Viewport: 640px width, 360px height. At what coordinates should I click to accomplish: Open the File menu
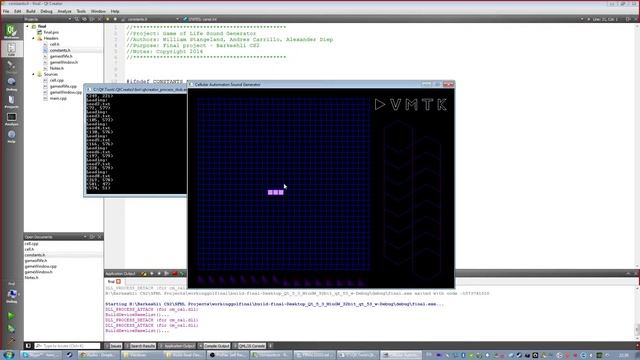point(6,11)
